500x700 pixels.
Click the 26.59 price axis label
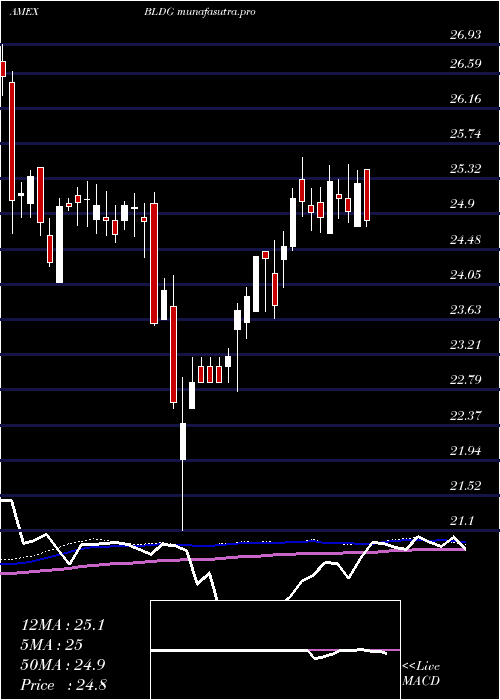click(x=465, y=63)
